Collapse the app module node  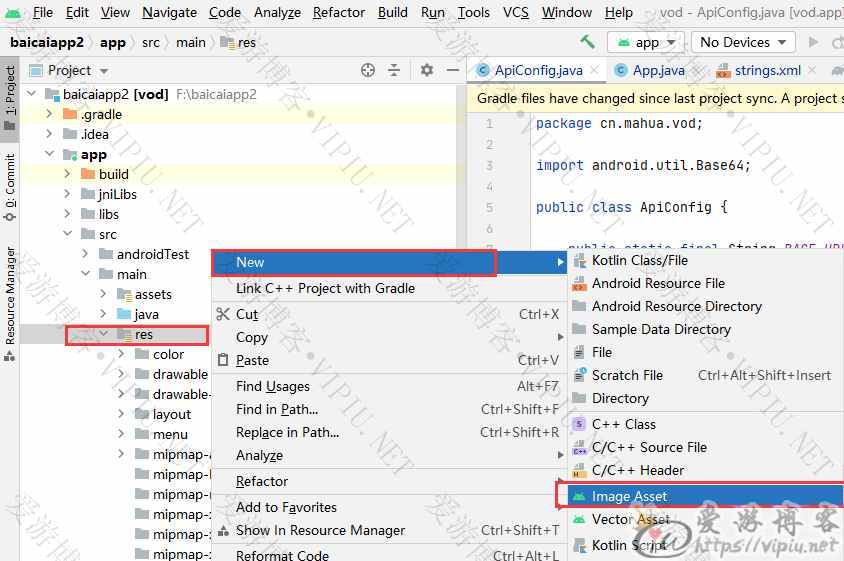click(x=50, y=154)
